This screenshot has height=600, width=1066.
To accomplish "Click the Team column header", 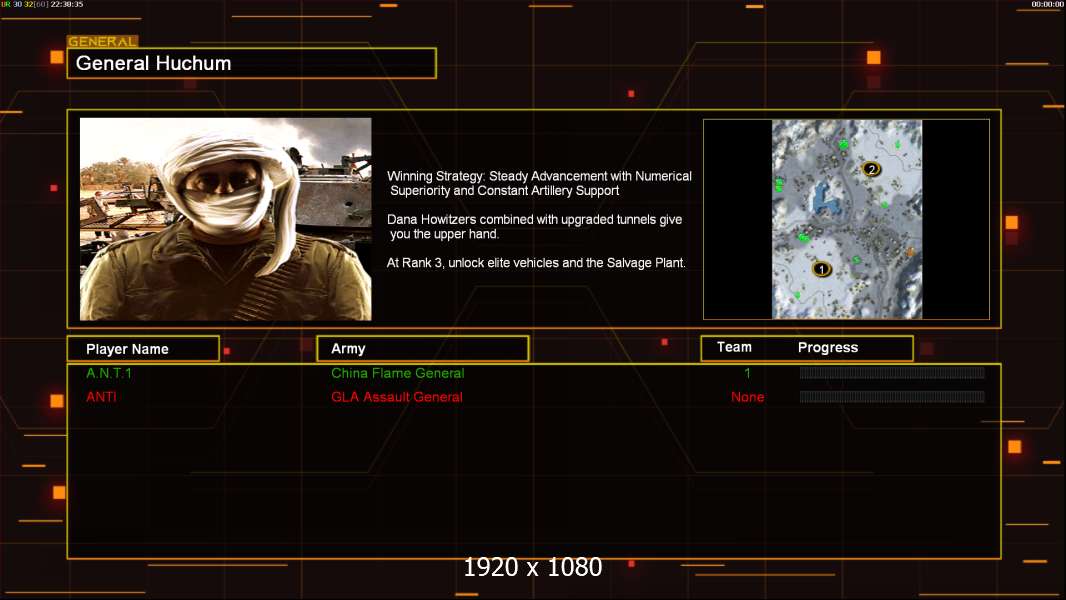I will (734, 347).
